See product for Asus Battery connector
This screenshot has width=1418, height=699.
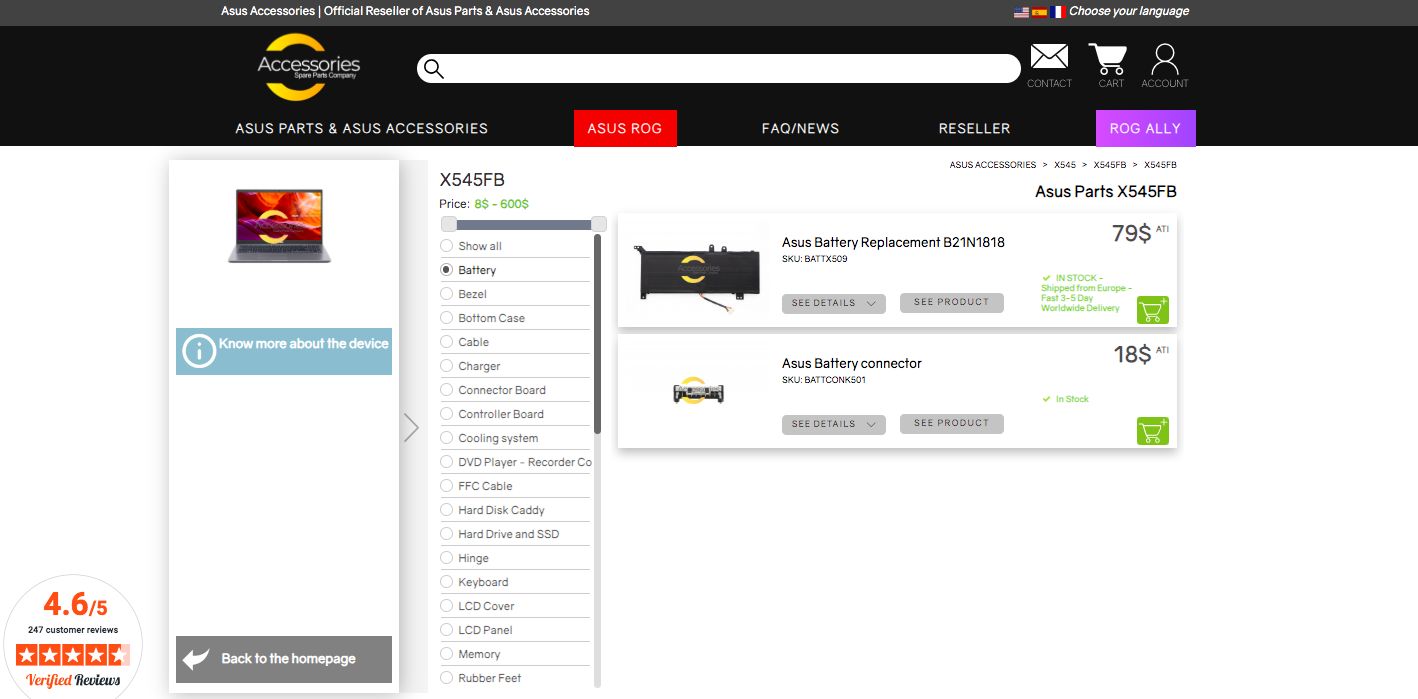tap(951, 423)
